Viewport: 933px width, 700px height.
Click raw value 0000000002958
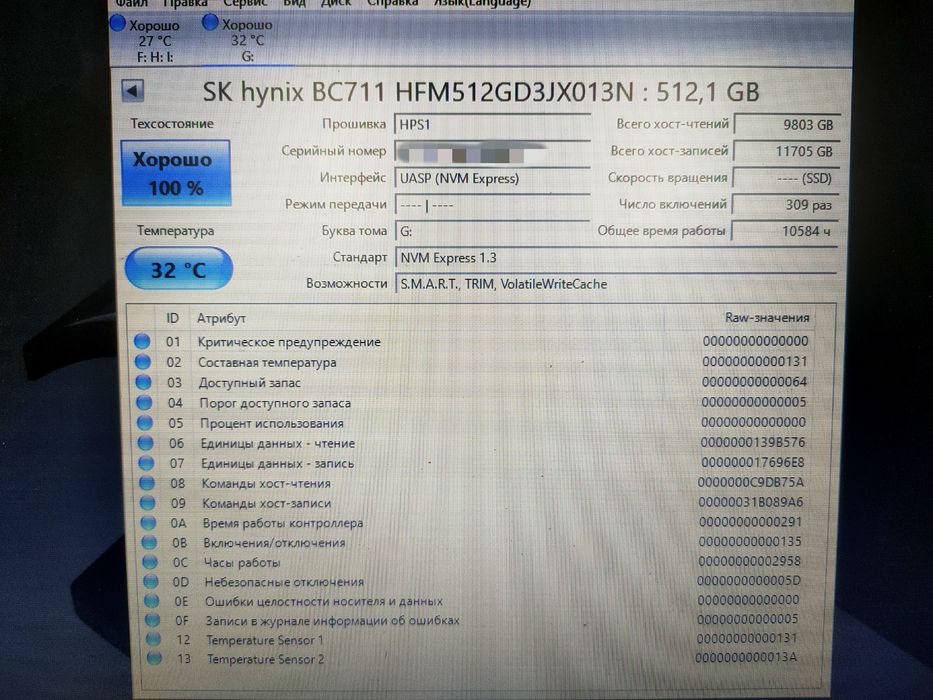750,561
